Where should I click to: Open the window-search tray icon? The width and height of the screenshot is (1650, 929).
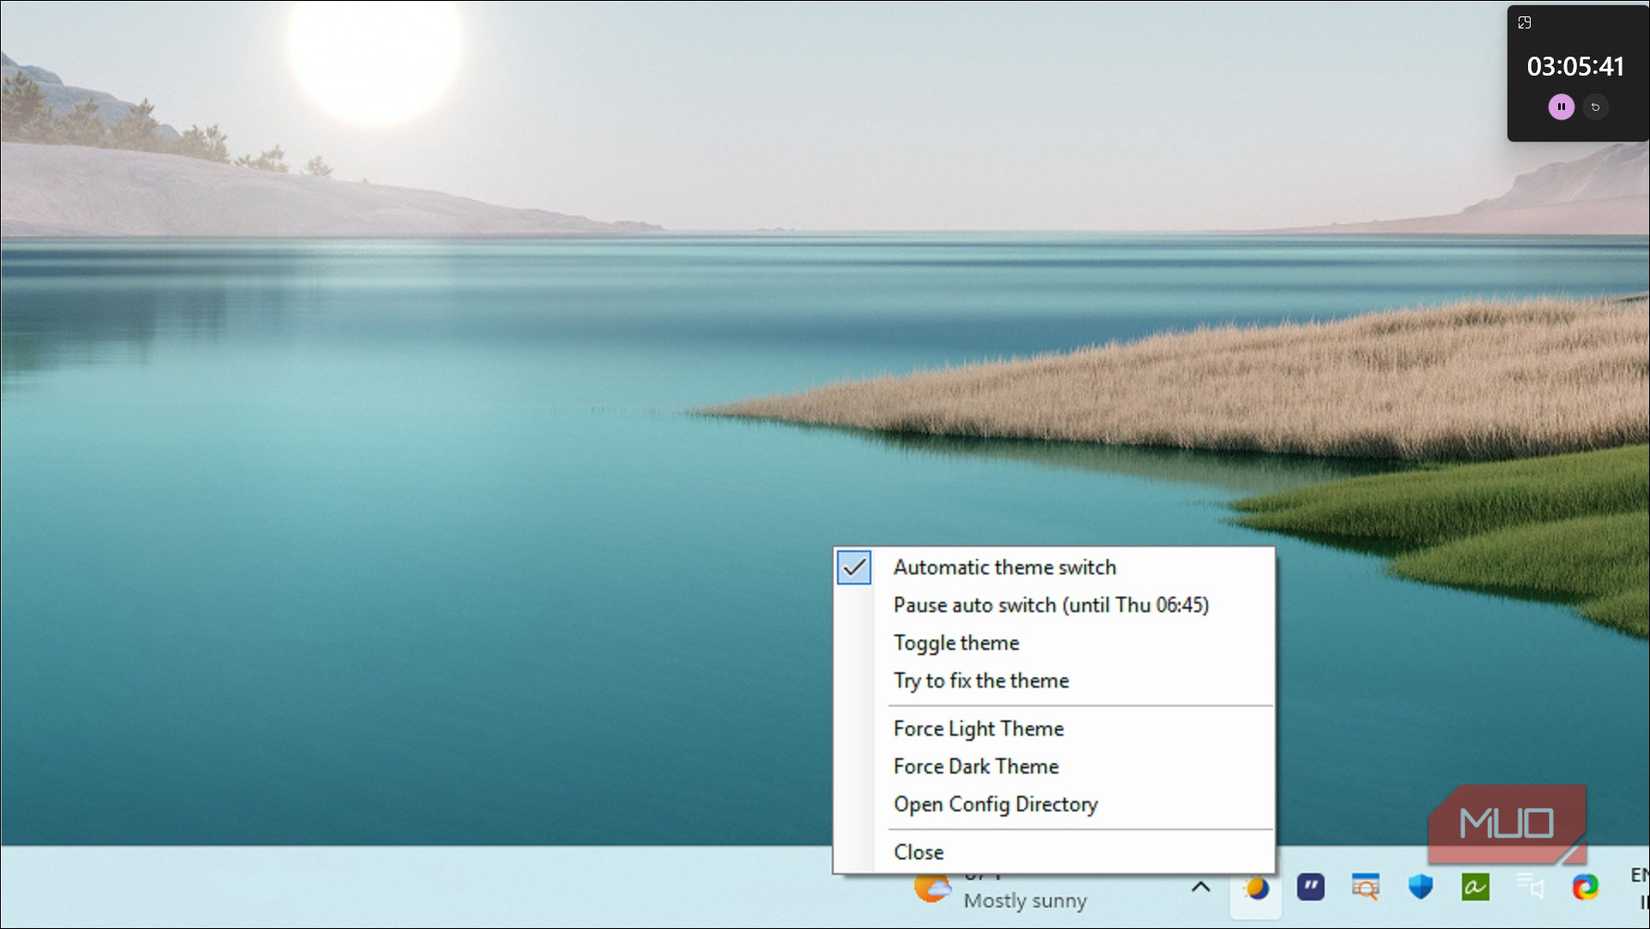pos(1366,887)
